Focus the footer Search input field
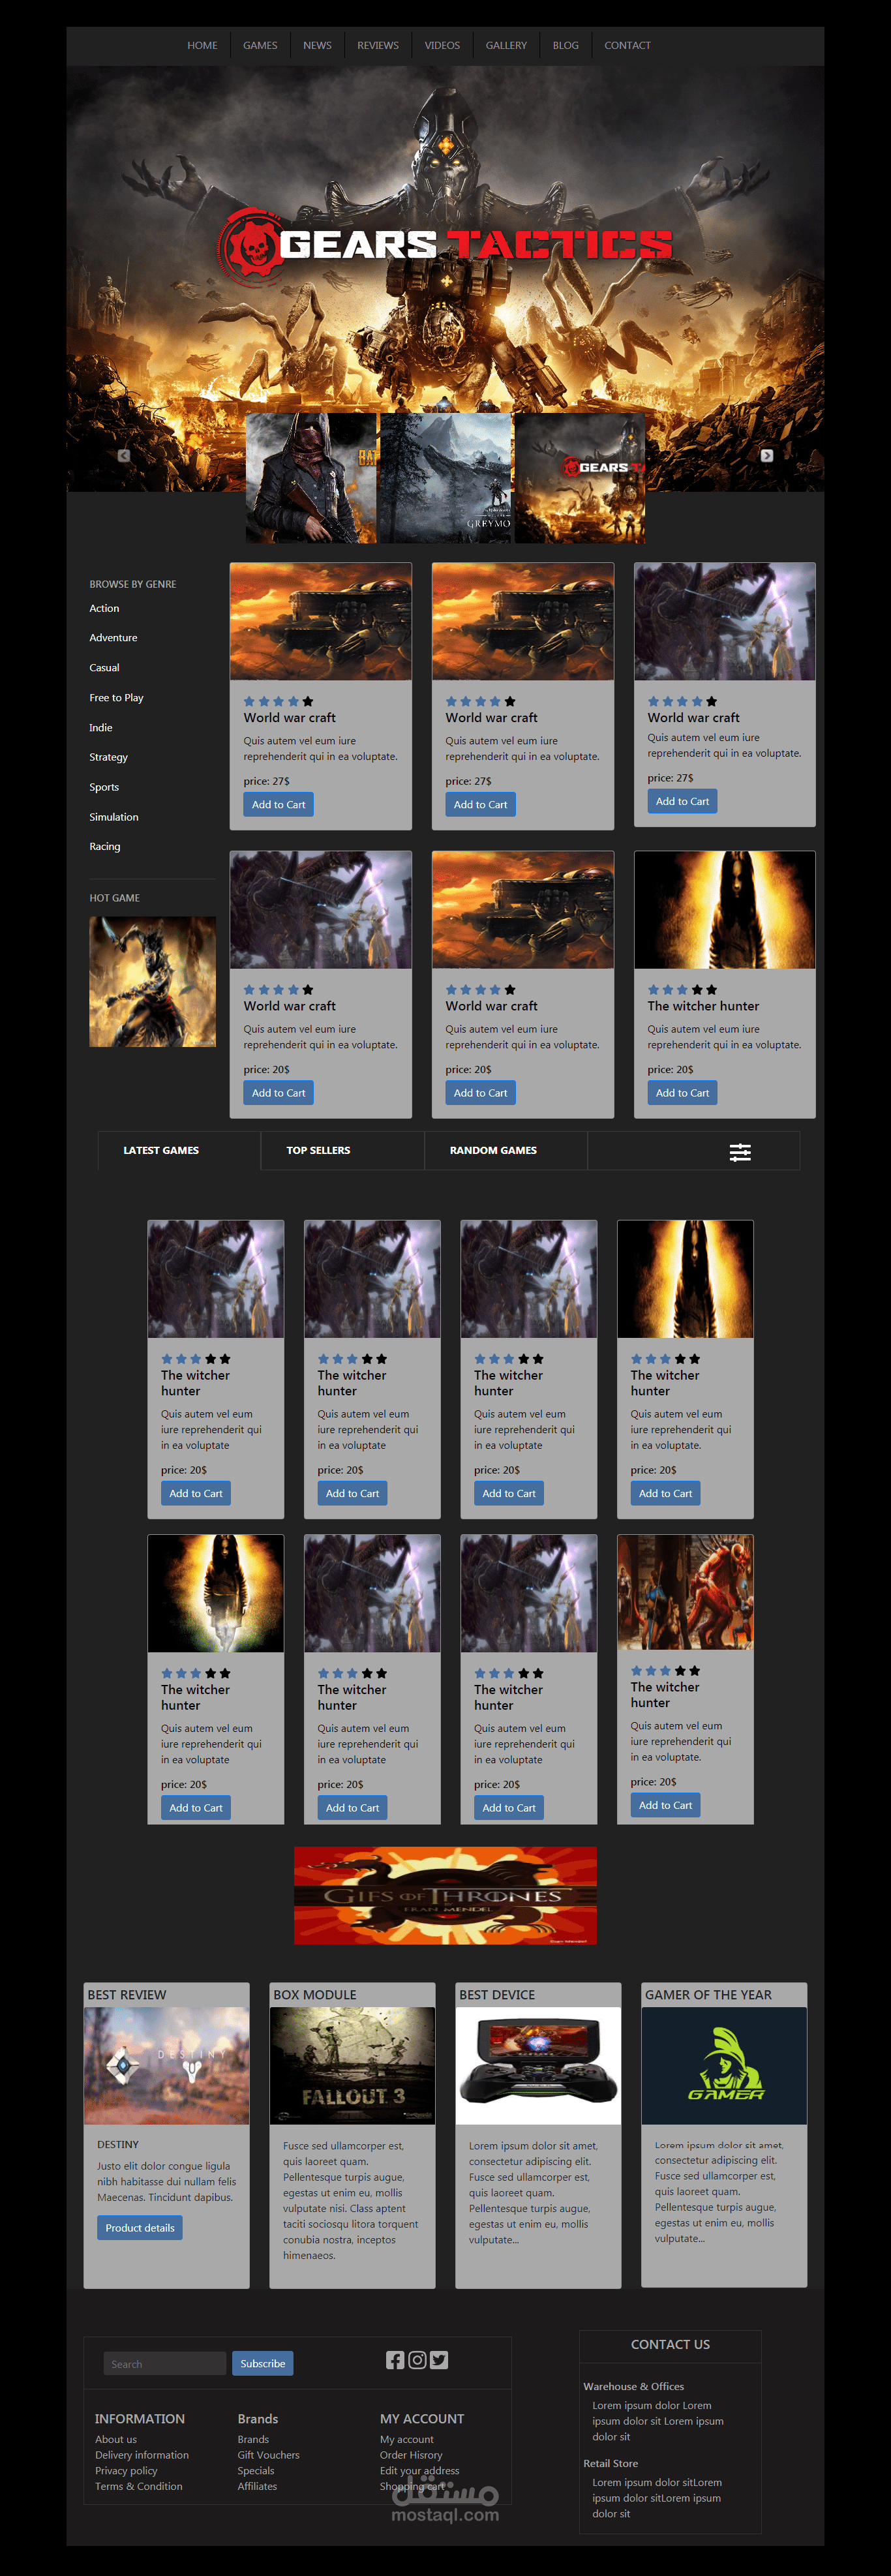The height and width of the screenshot is (2576, 891). click(x=165, y=2364)
